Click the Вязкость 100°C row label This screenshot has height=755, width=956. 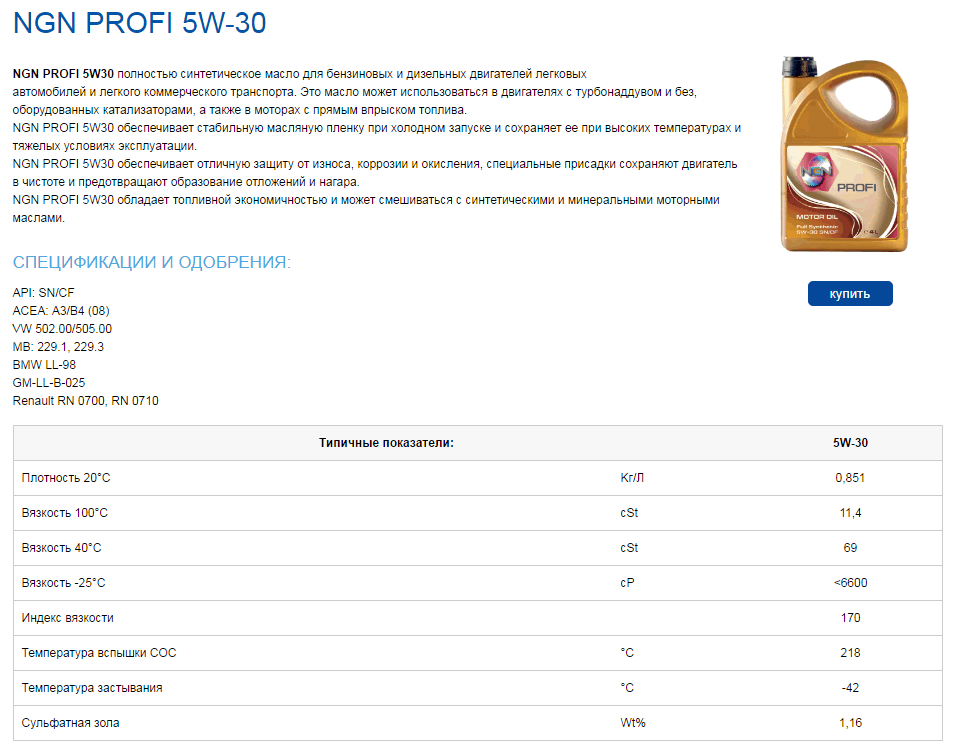65,513
